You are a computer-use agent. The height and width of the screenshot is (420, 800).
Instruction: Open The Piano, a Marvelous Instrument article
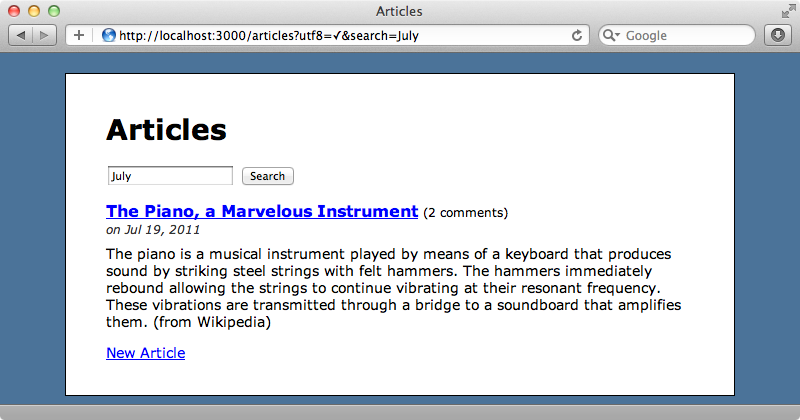point(262,211)
